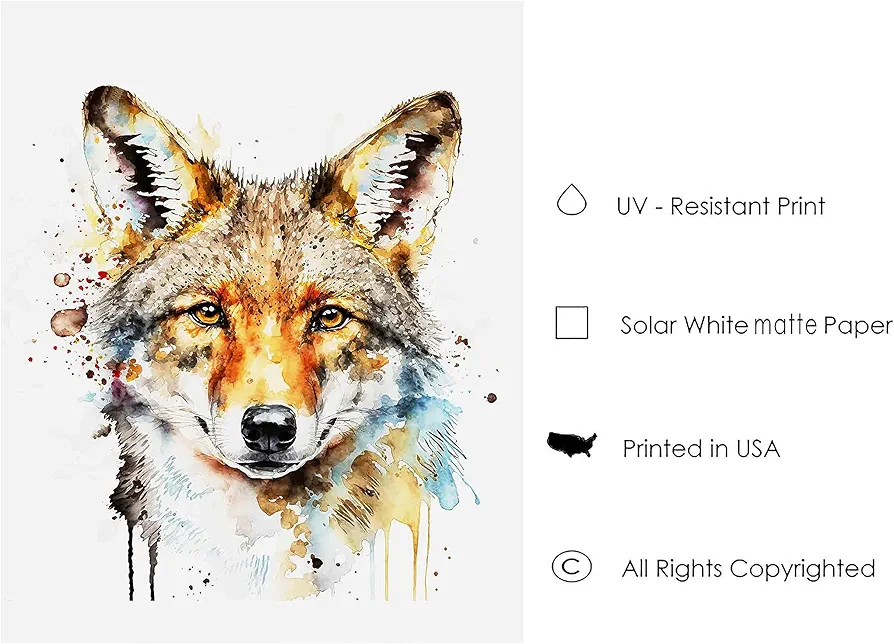Screen dimensions: 894x644
Task: Select the 'UV - Resistant Print' text
Action: pos(720,206)
